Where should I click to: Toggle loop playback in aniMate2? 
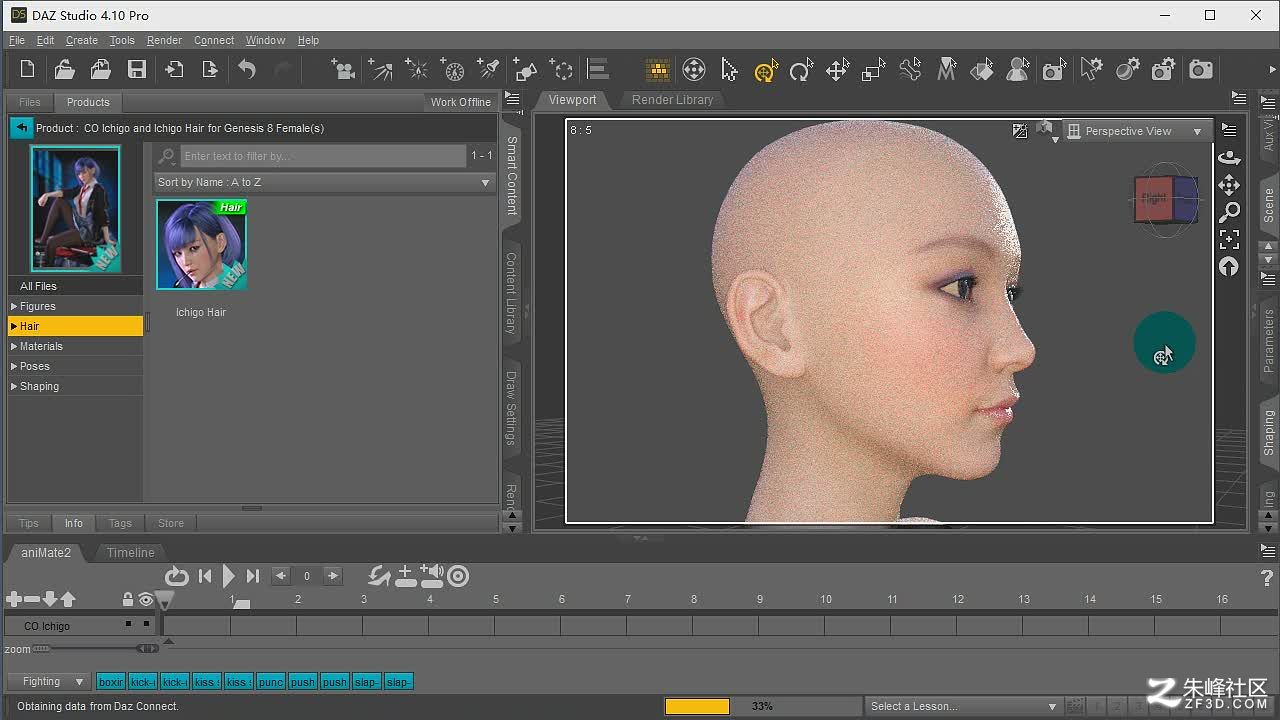[176, 576]
